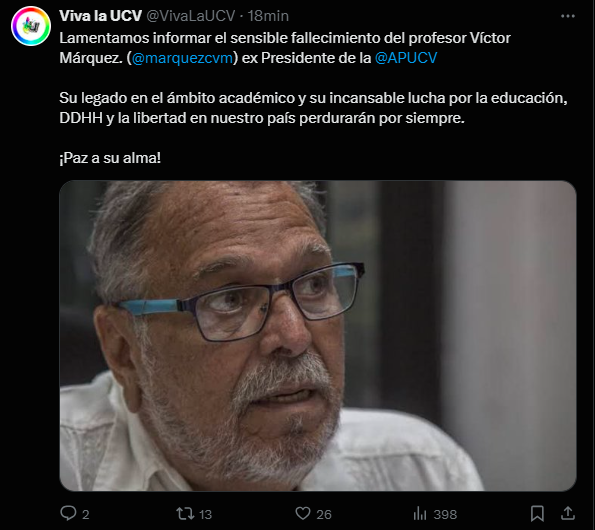The width and height of the screenshot is (595, 530).
Task: Bookmark this tweet with the bookmark icon
Action: click(537, 514)
